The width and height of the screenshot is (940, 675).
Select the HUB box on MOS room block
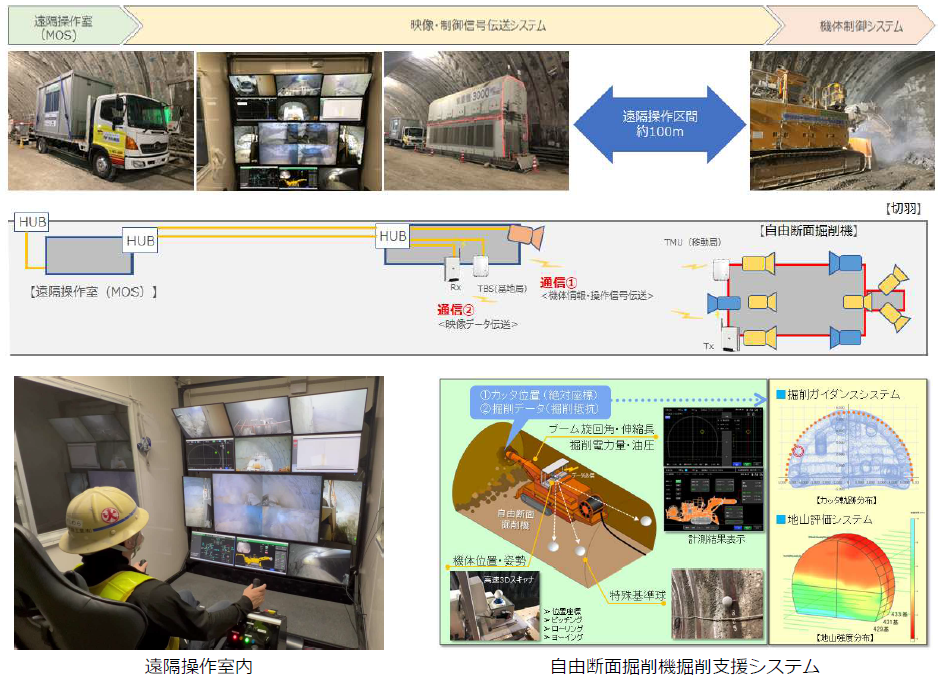click(140, 240)
